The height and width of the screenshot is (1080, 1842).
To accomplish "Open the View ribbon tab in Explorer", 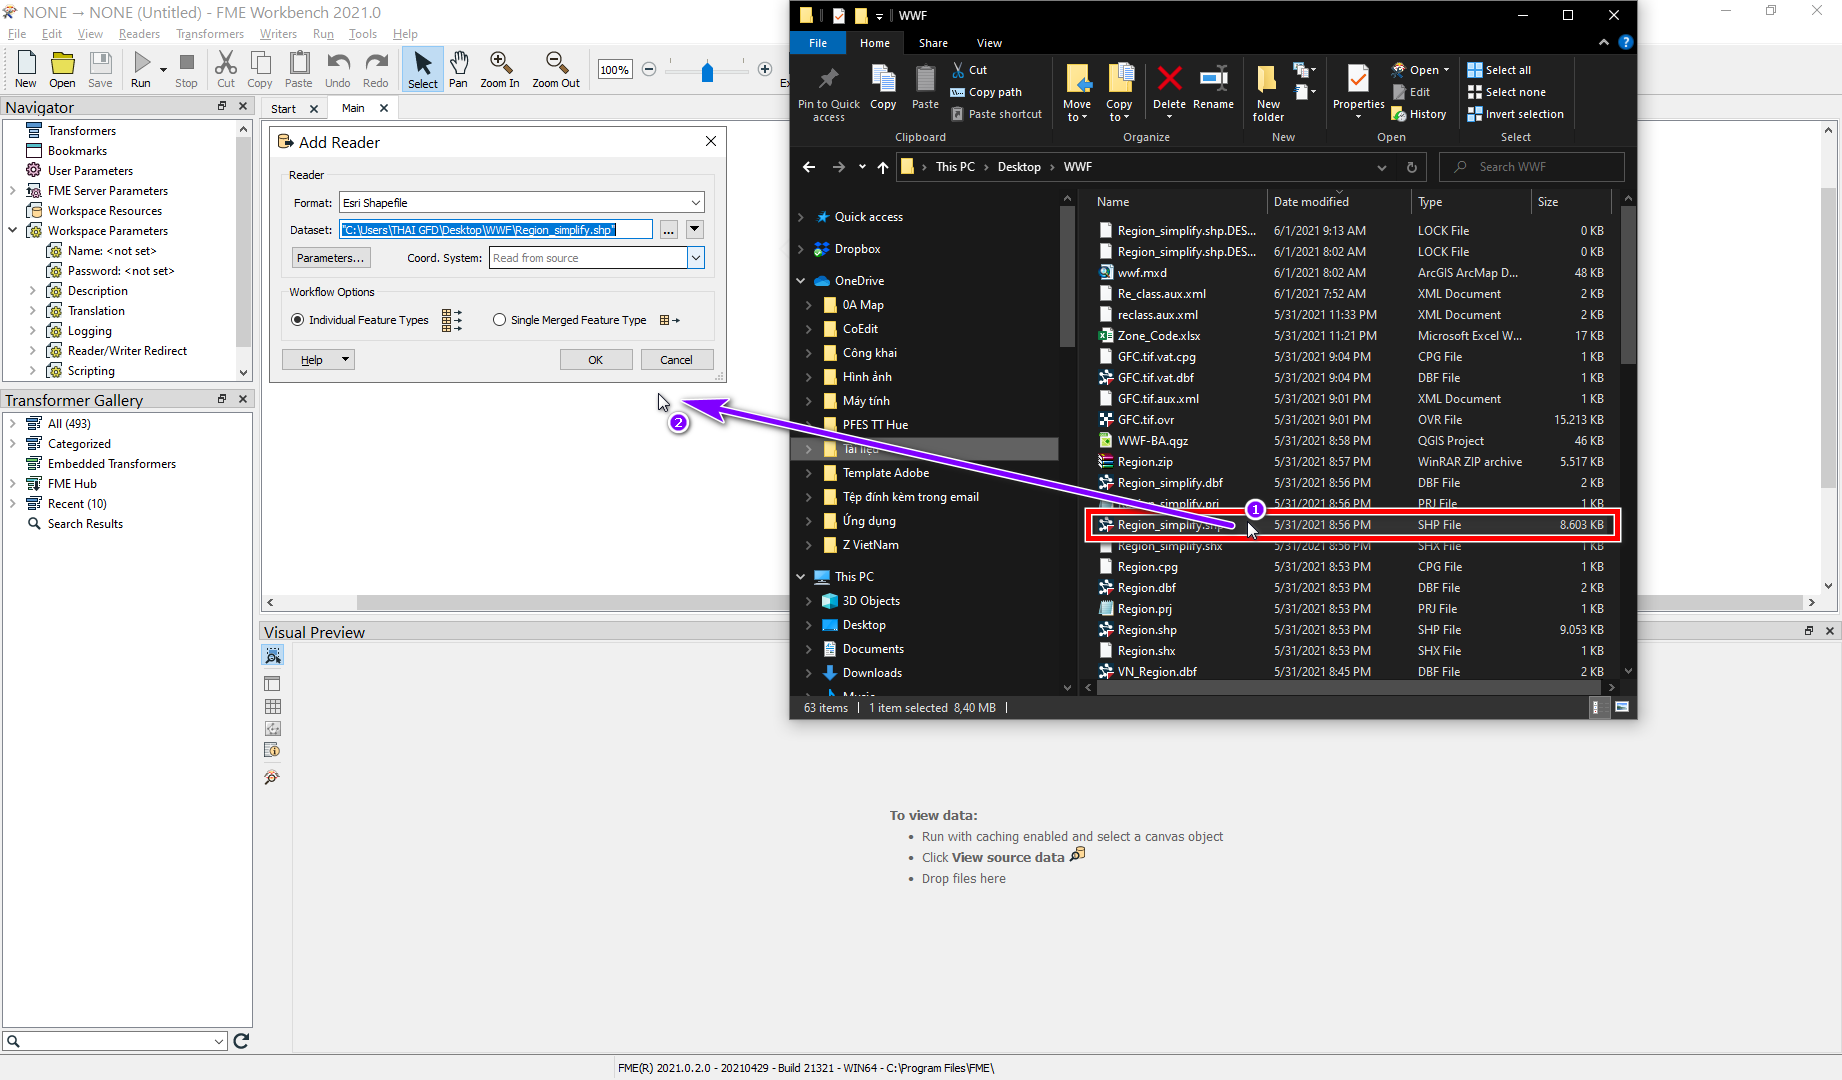I will 989,43.
